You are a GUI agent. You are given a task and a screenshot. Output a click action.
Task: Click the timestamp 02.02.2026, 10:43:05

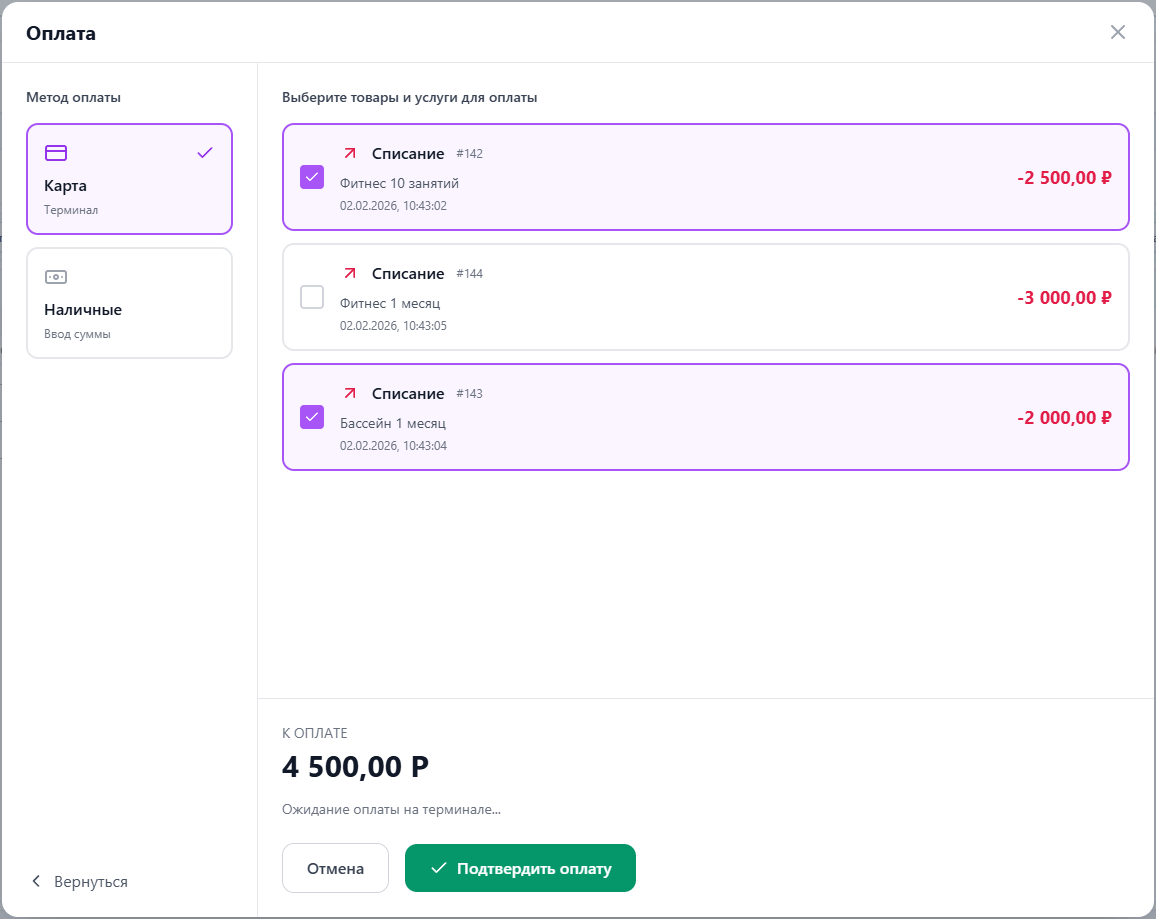click(393, 326)
